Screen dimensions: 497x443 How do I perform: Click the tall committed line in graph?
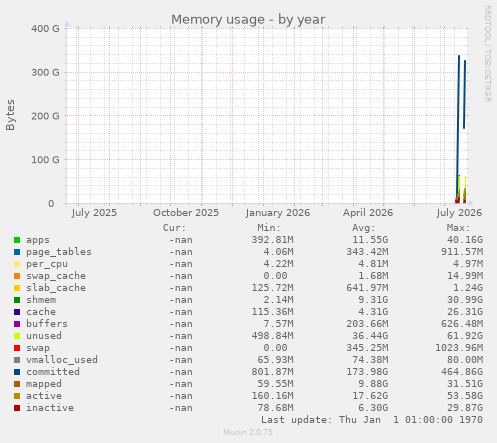pos(458,127)
